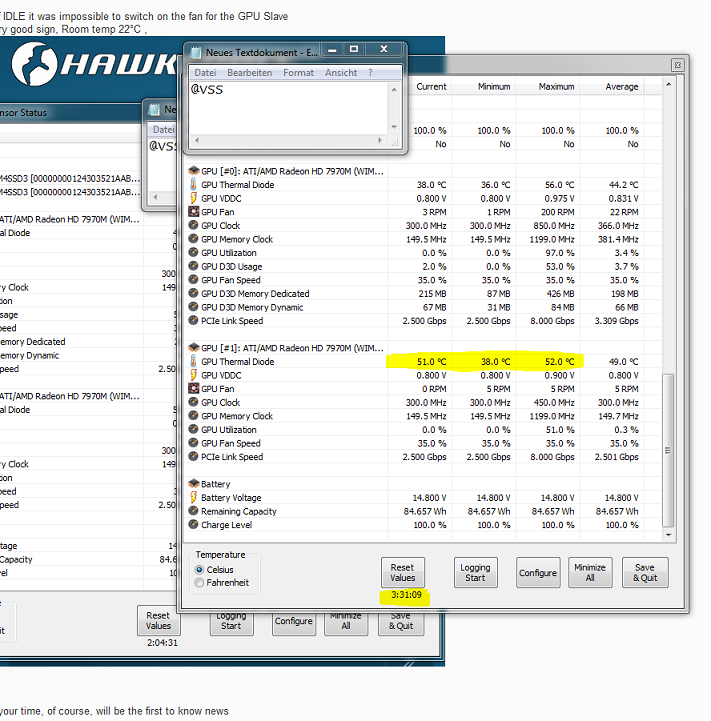Click Reset Values in back sensor window
Image resolution: width=711 pixels, height=721 pixels.
coord(158,620)
